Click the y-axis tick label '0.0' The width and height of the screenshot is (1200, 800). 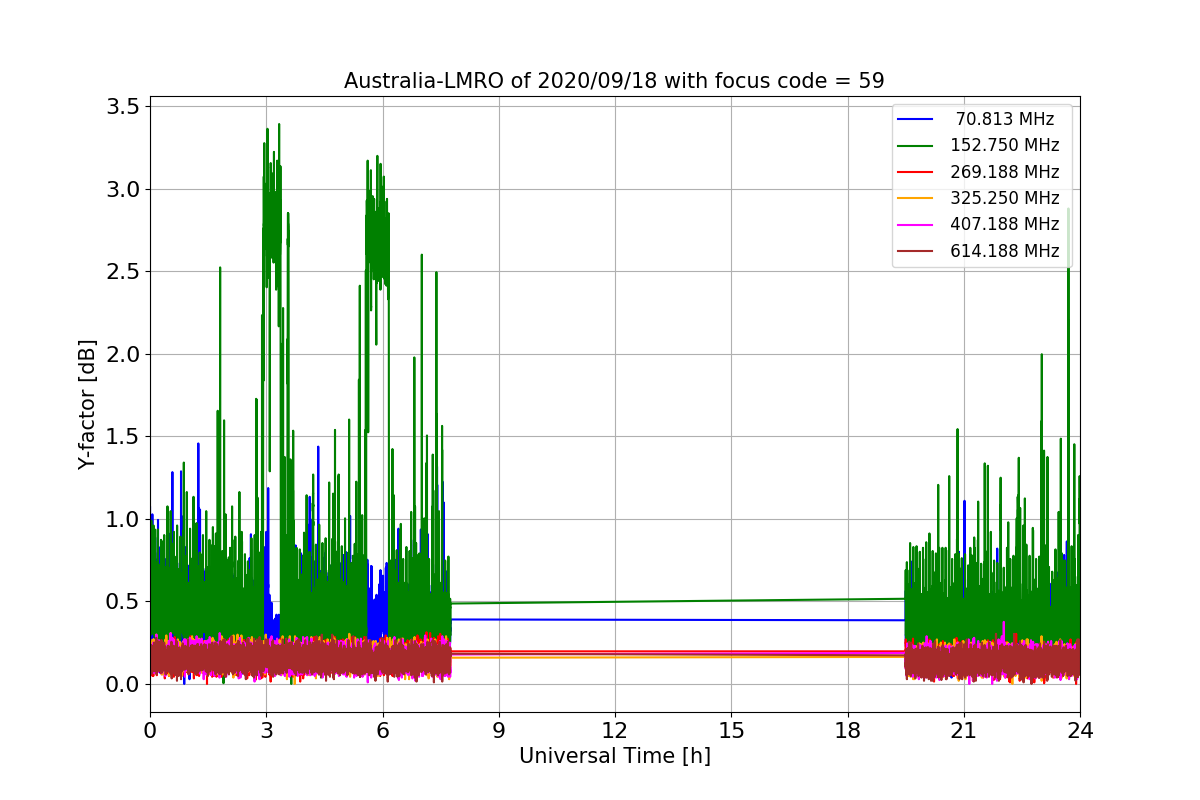click(x=124, y=684)
